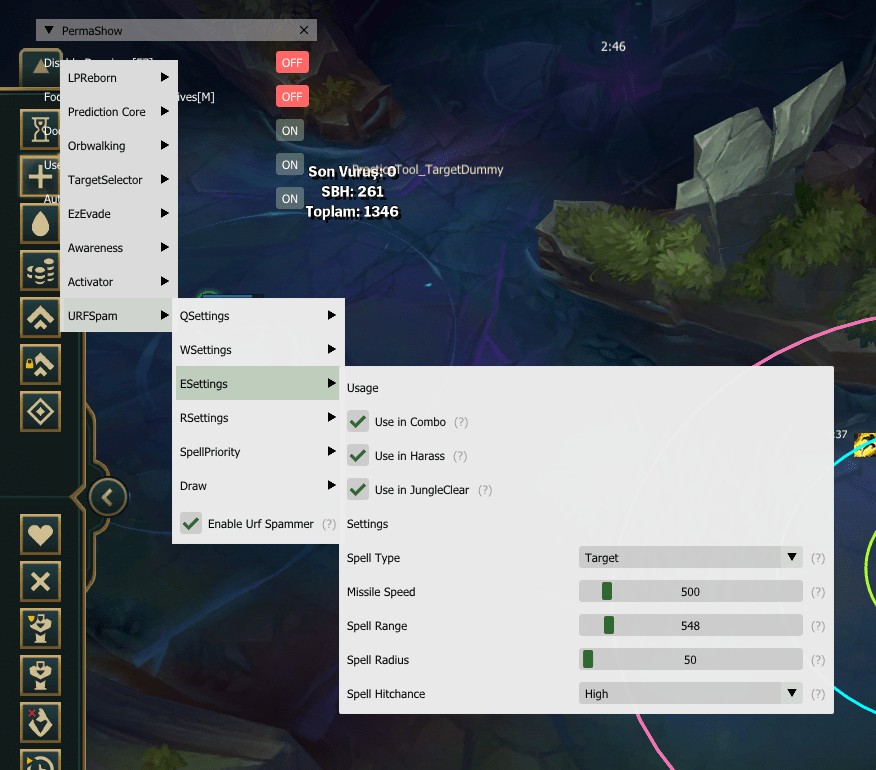This screenshot has width=876, height=770.
Task: Adjust the Spell Radius slider
Action: tap(691, 660)
